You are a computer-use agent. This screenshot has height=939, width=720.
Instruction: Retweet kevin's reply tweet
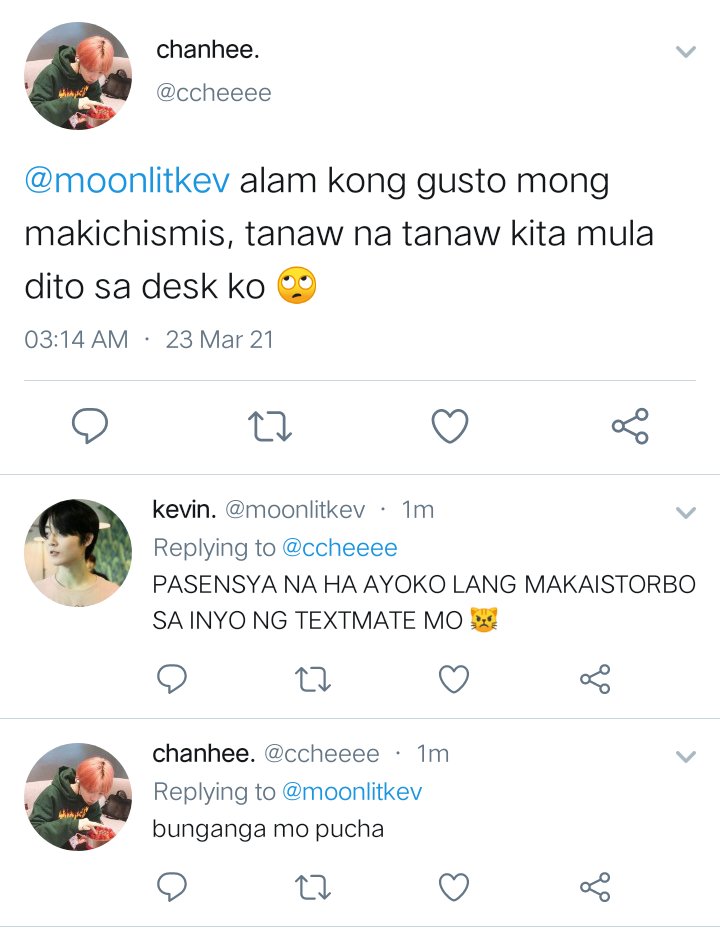click(313, 679)
